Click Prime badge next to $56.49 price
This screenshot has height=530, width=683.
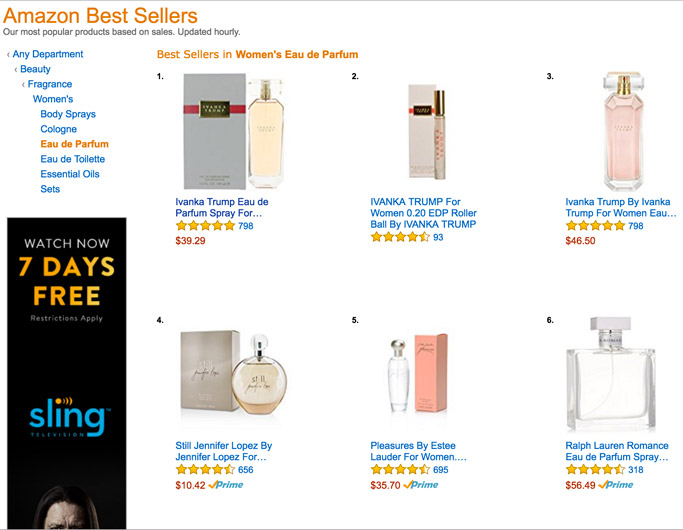617,485
